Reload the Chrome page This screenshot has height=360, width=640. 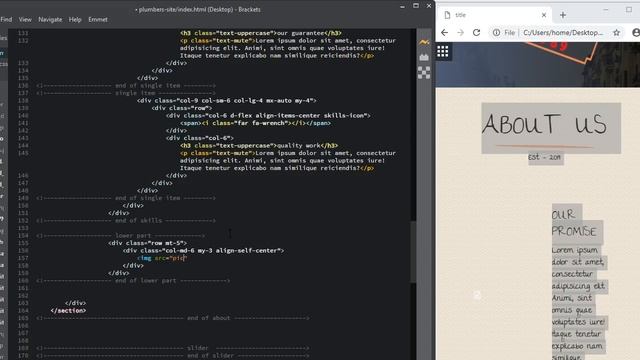point(476,32)
